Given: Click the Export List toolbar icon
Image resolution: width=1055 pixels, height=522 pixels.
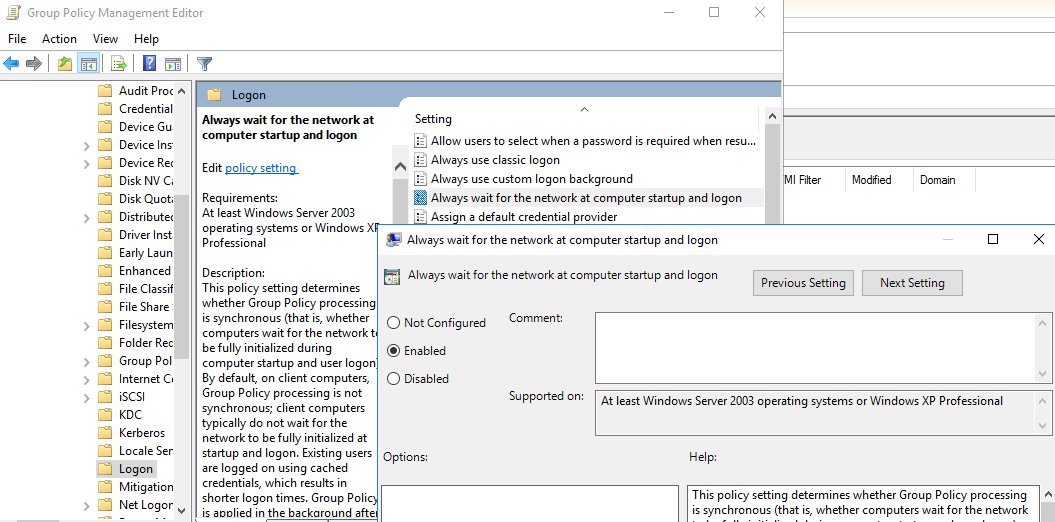Looking at the screenshot, I should (x=119, y=64).
